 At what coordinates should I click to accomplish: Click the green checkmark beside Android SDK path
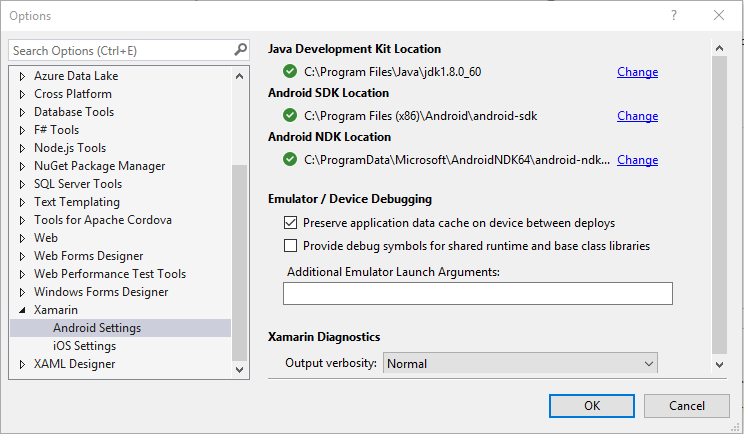click(290, 116)
